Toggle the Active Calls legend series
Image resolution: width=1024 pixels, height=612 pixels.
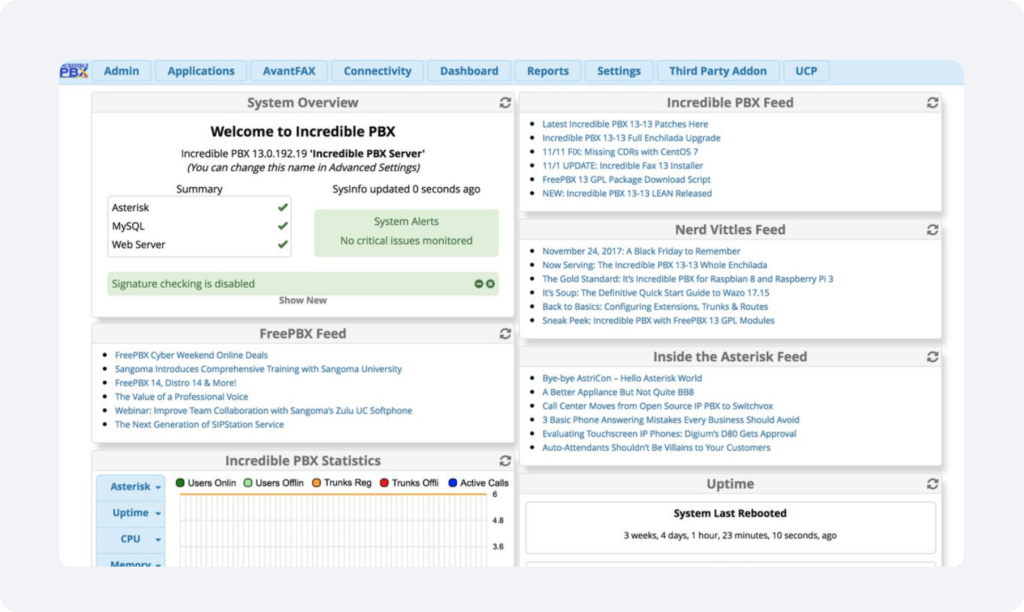click(479, 483)
